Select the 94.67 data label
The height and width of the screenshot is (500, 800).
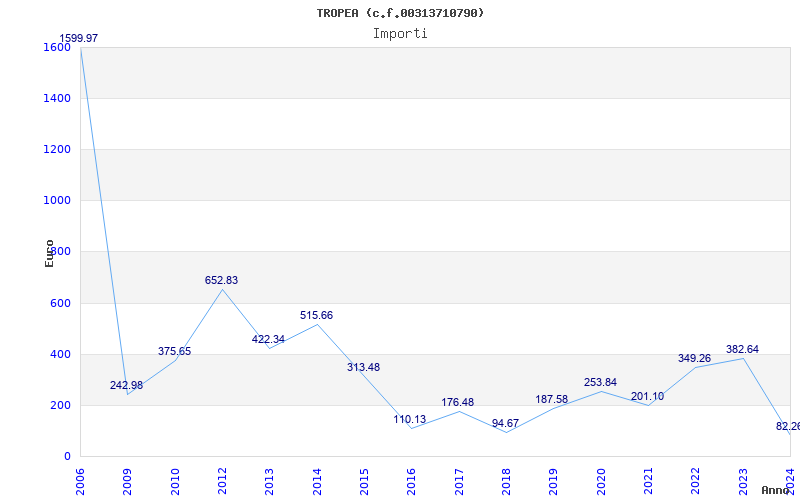click(505, 424)
